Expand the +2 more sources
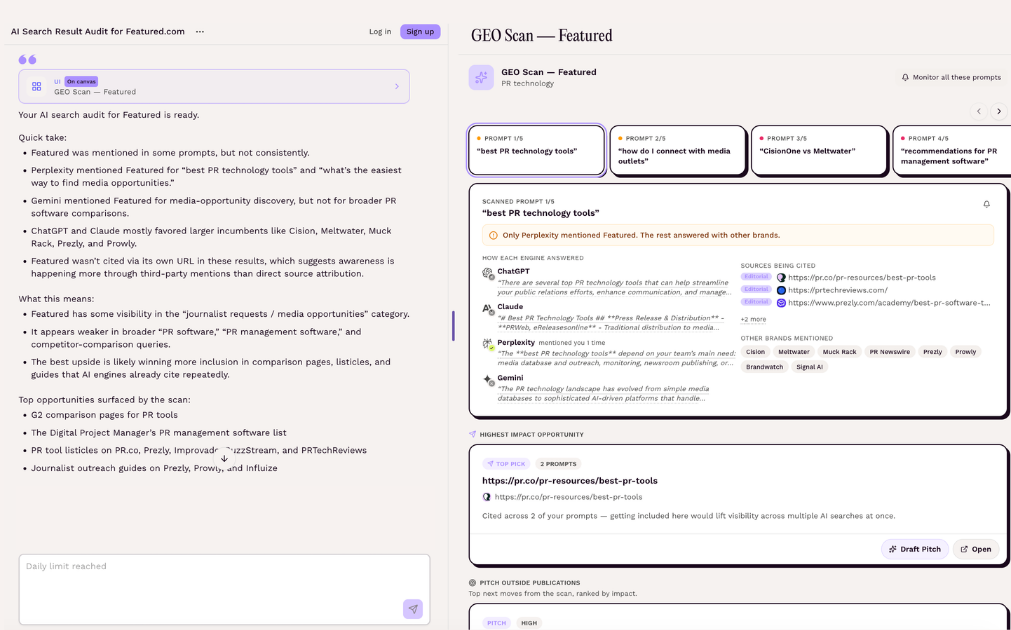The height and width of the screenshot is (630, 1011). point(753,319)
